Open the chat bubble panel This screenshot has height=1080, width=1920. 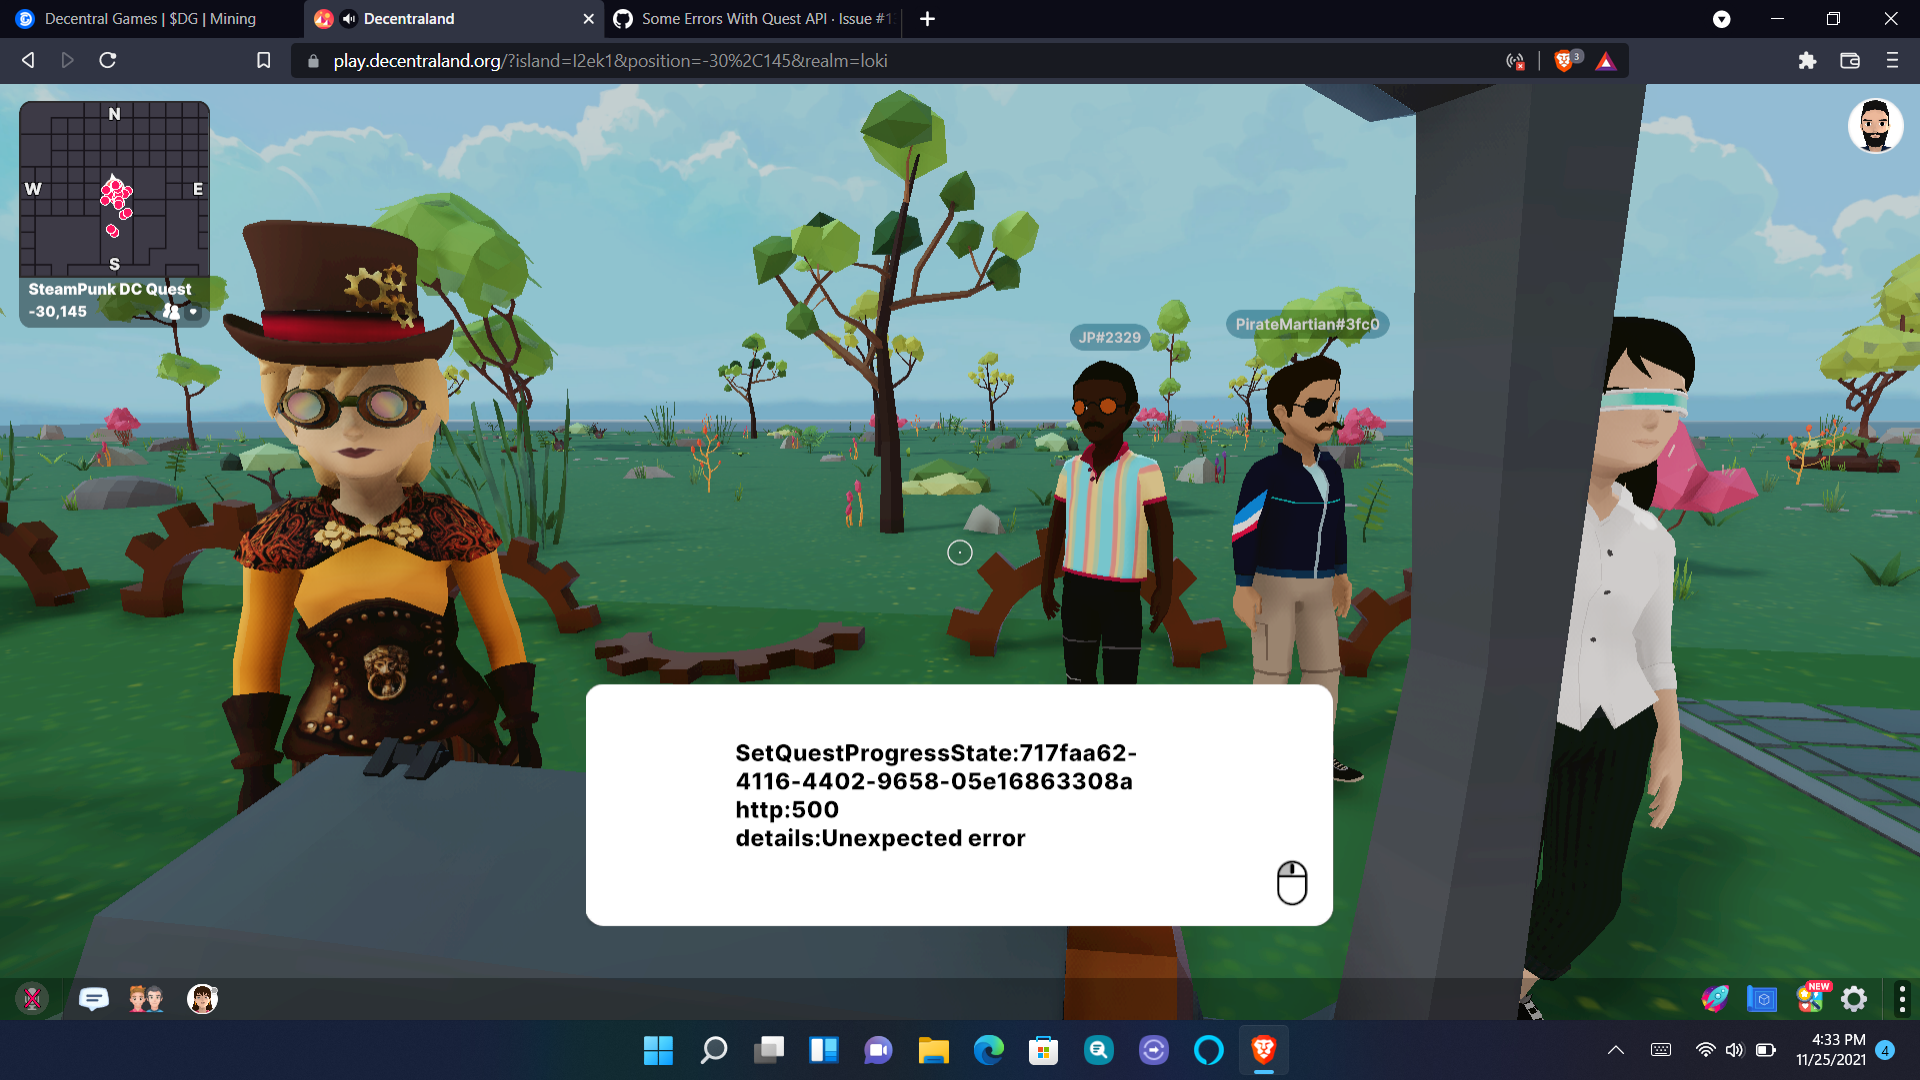tap(93, 999)
